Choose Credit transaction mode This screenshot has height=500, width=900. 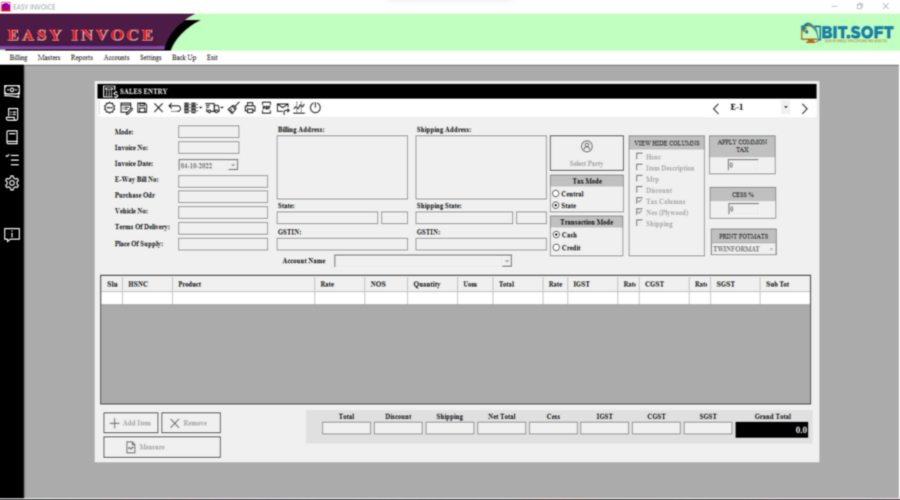[x=556, y=247]
